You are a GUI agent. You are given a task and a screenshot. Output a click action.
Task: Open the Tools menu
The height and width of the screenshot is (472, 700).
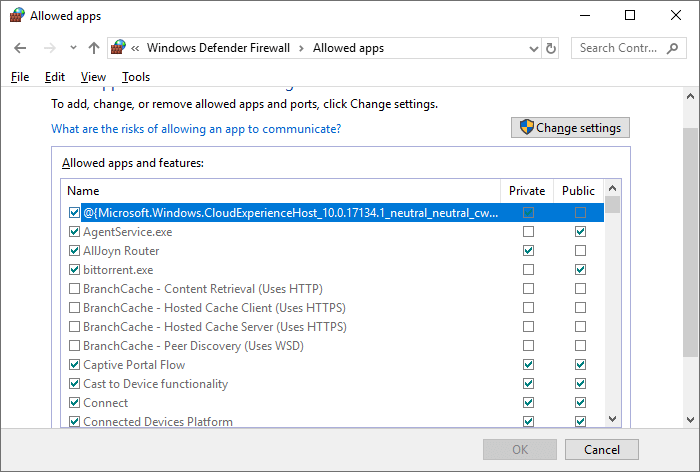[x=136, y=77]
